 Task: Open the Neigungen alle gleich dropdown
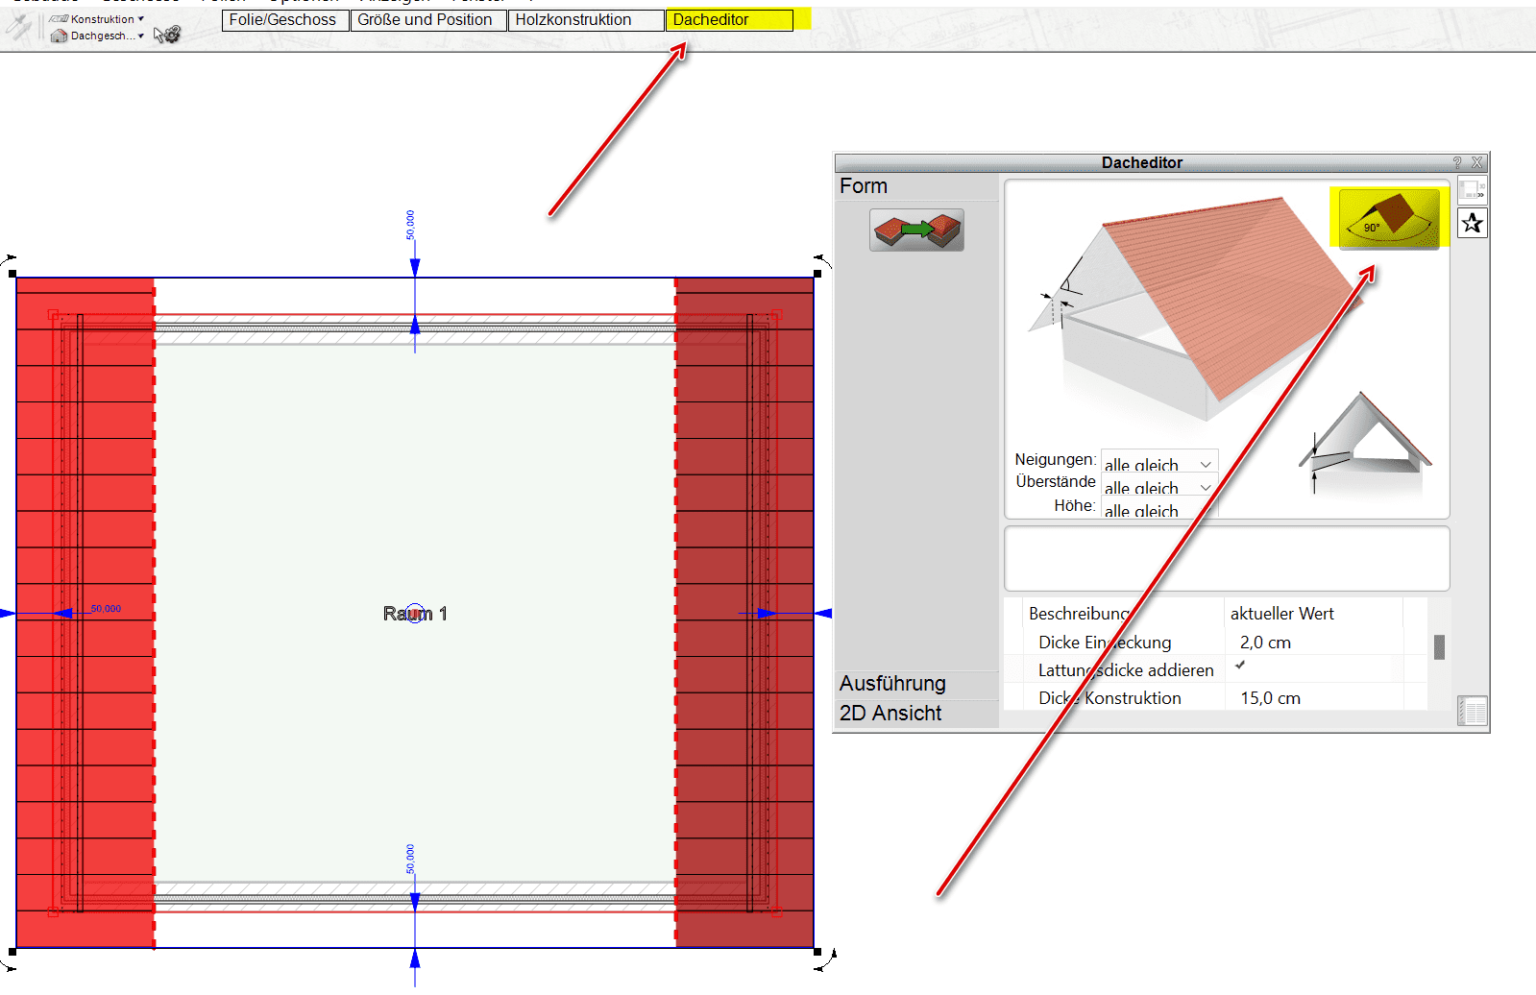[1206, 463]
